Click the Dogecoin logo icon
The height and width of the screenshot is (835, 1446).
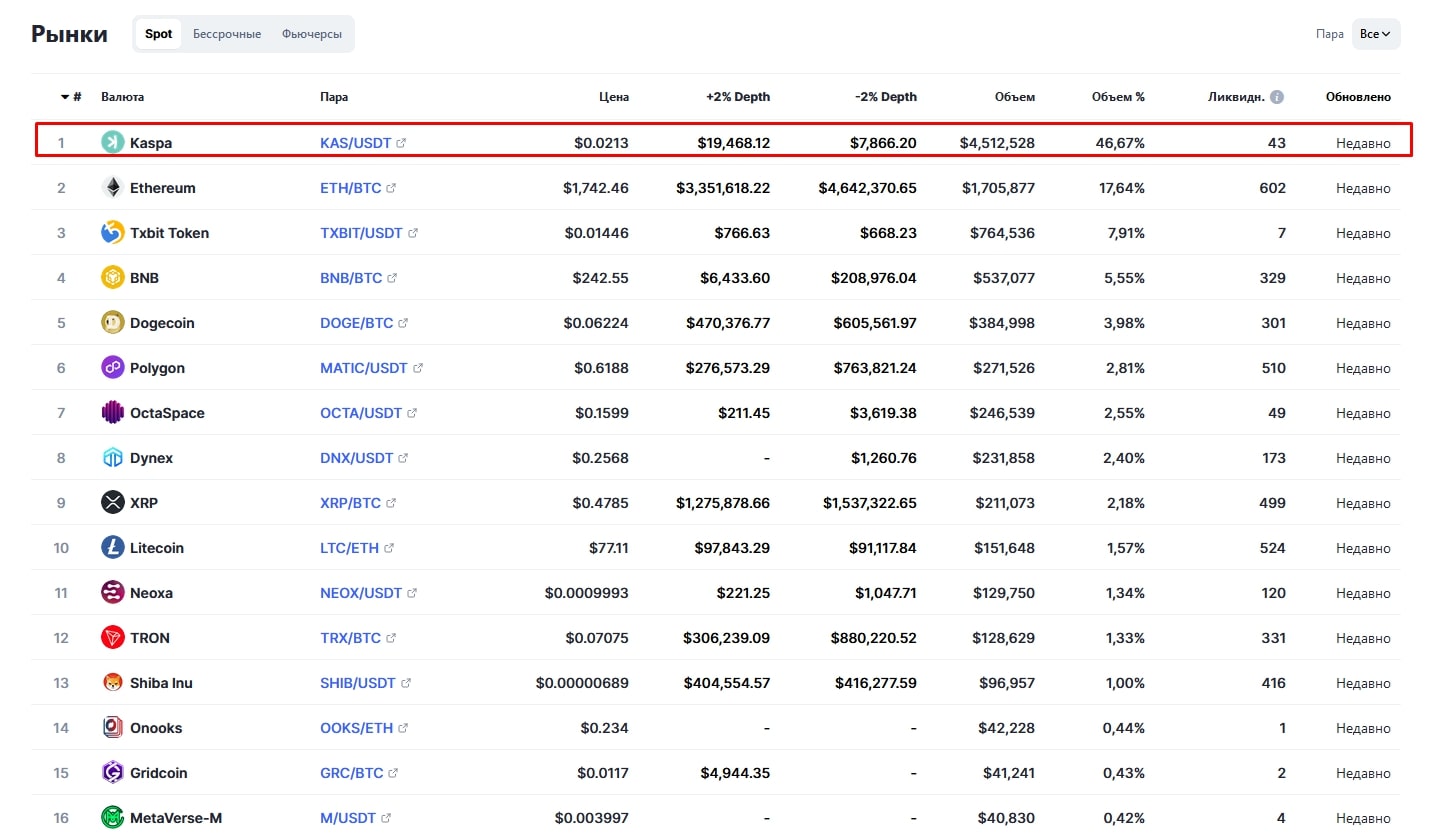point(113,322)
